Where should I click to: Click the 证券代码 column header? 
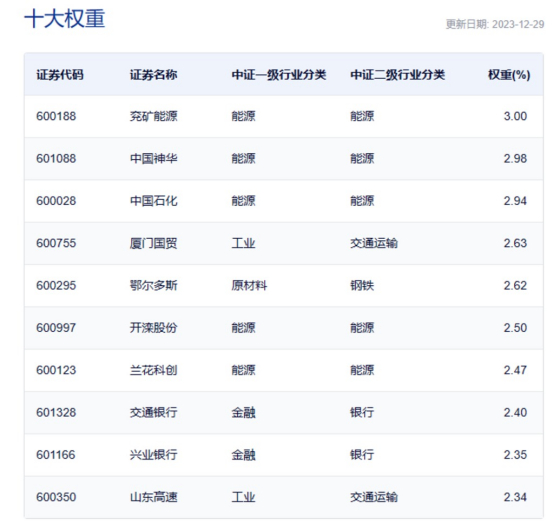click(x=60, y=75)
